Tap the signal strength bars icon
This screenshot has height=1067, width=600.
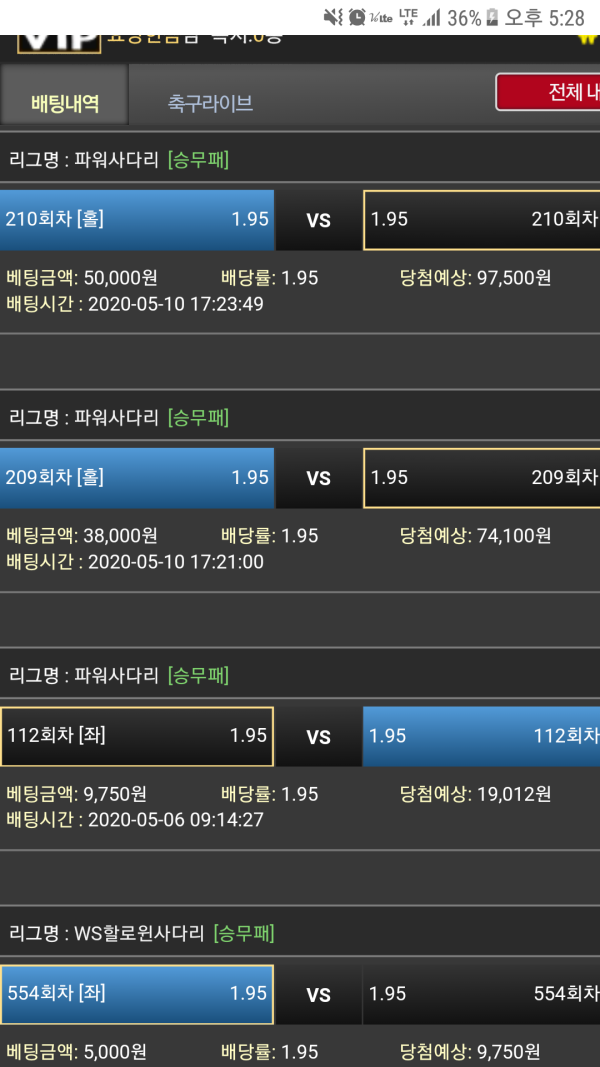[433, 18]
